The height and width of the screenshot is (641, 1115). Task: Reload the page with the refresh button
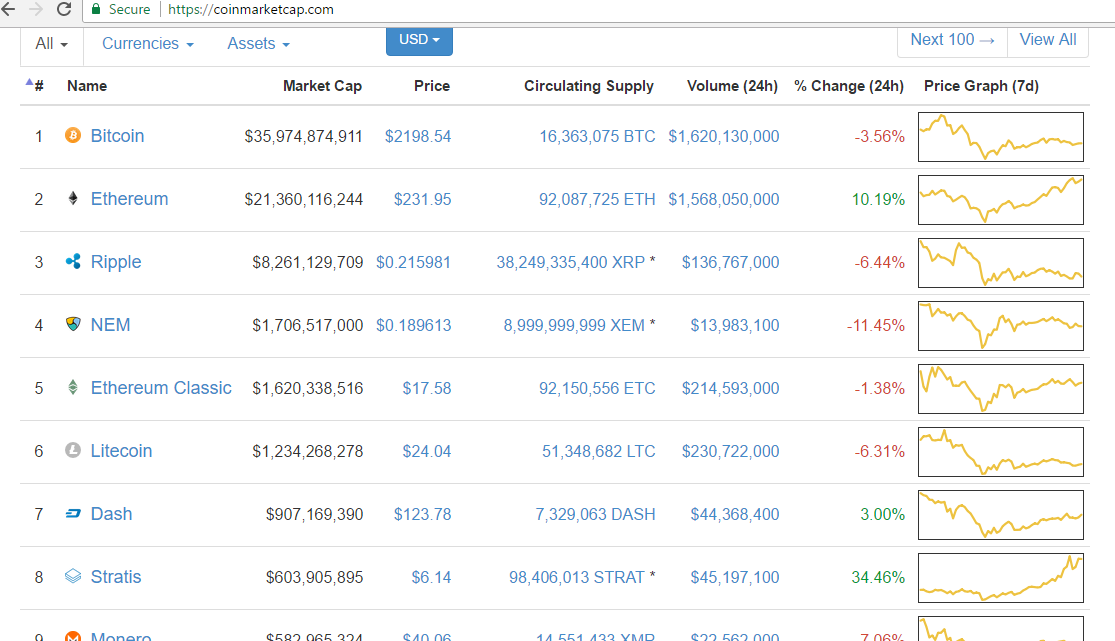(x=64, y=9)
